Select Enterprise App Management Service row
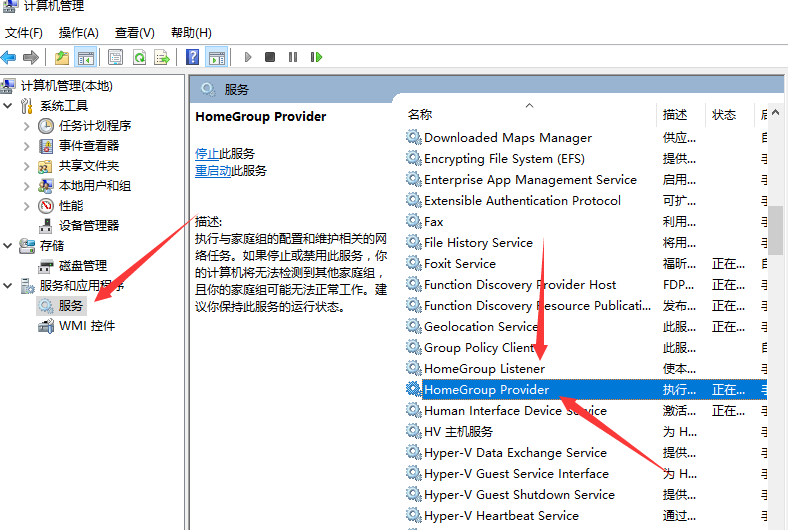Image resolution: width=788 pixels, height=530 pixels. tap(585, 180)
